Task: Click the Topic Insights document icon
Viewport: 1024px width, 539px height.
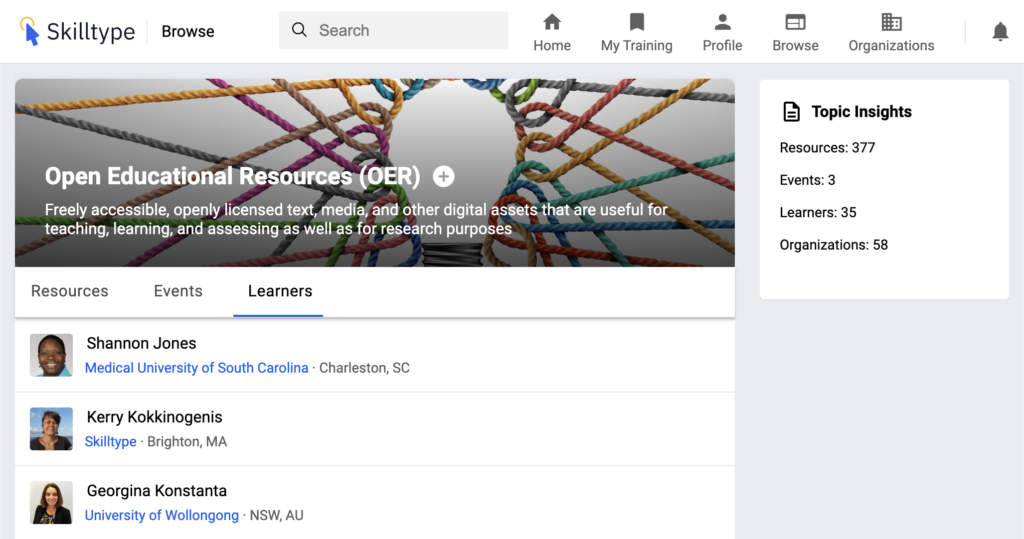Action: click(x=791, y=112)
